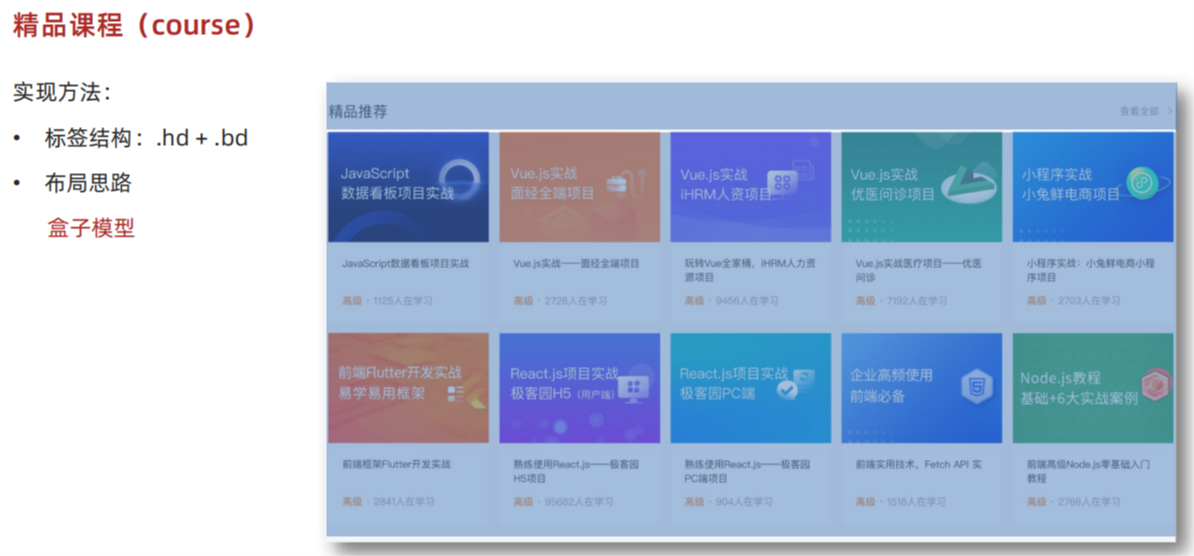Click the 904人在学习 text
The width and height of the screenshot is (1194, 556).
pyautogui.click(x=744, y=502)
